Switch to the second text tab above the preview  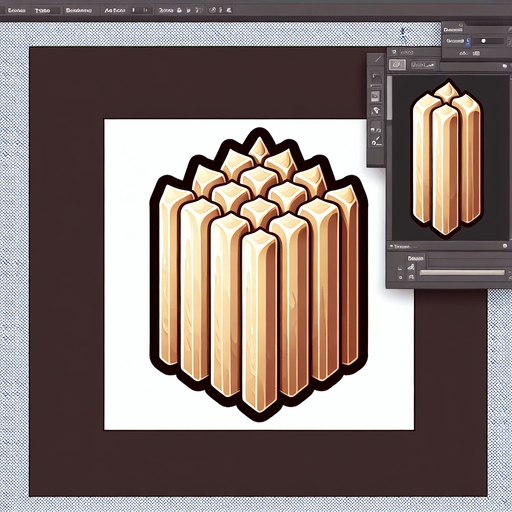(x=423, y=65)
